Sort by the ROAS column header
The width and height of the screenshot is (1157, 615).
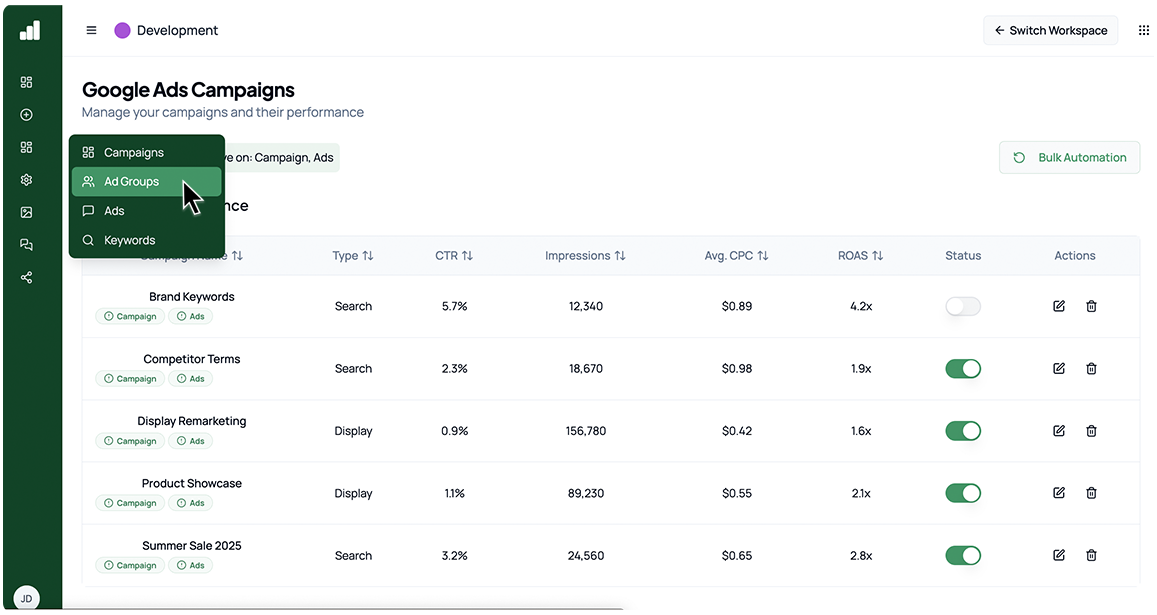coord(860,255)
